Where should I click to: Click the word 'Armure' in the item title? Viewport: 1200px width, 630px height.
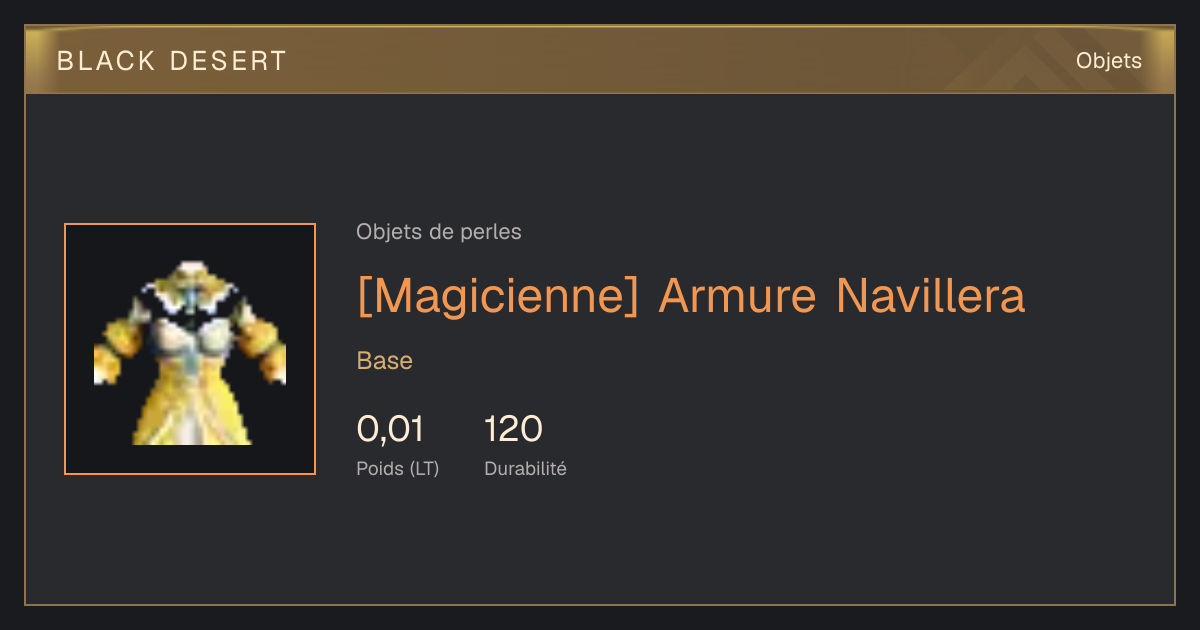736,296
